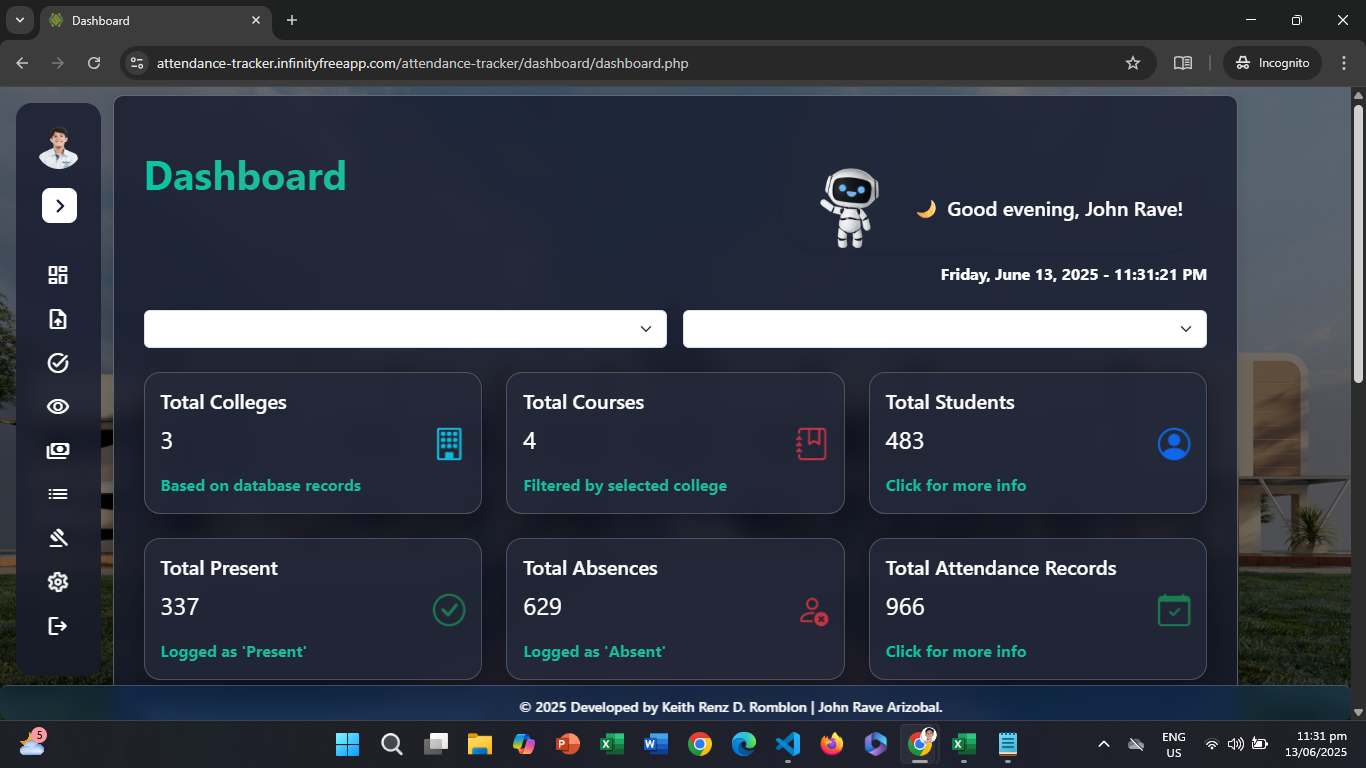This screenshot has width=1366, height=768.
Task: Click "Logged as 'Present'" text
Action: (x=233, y=651)
